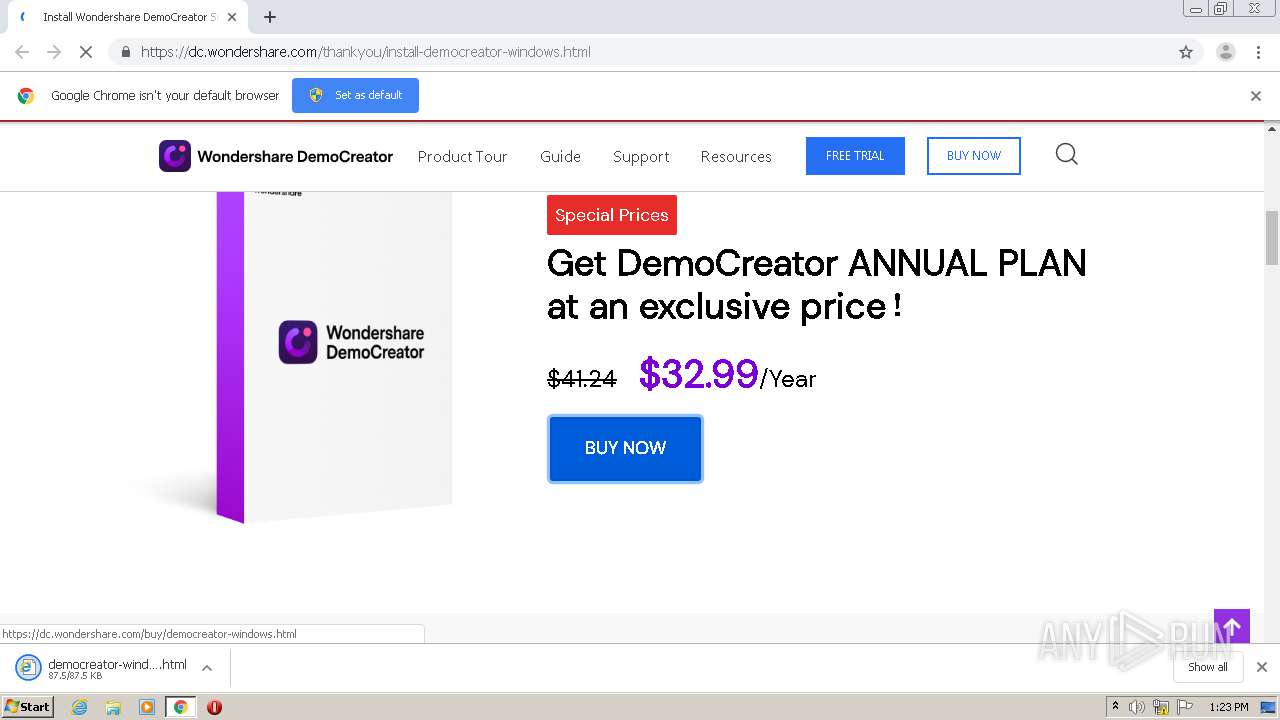Close the downloads shelf

pos(1262,667)
